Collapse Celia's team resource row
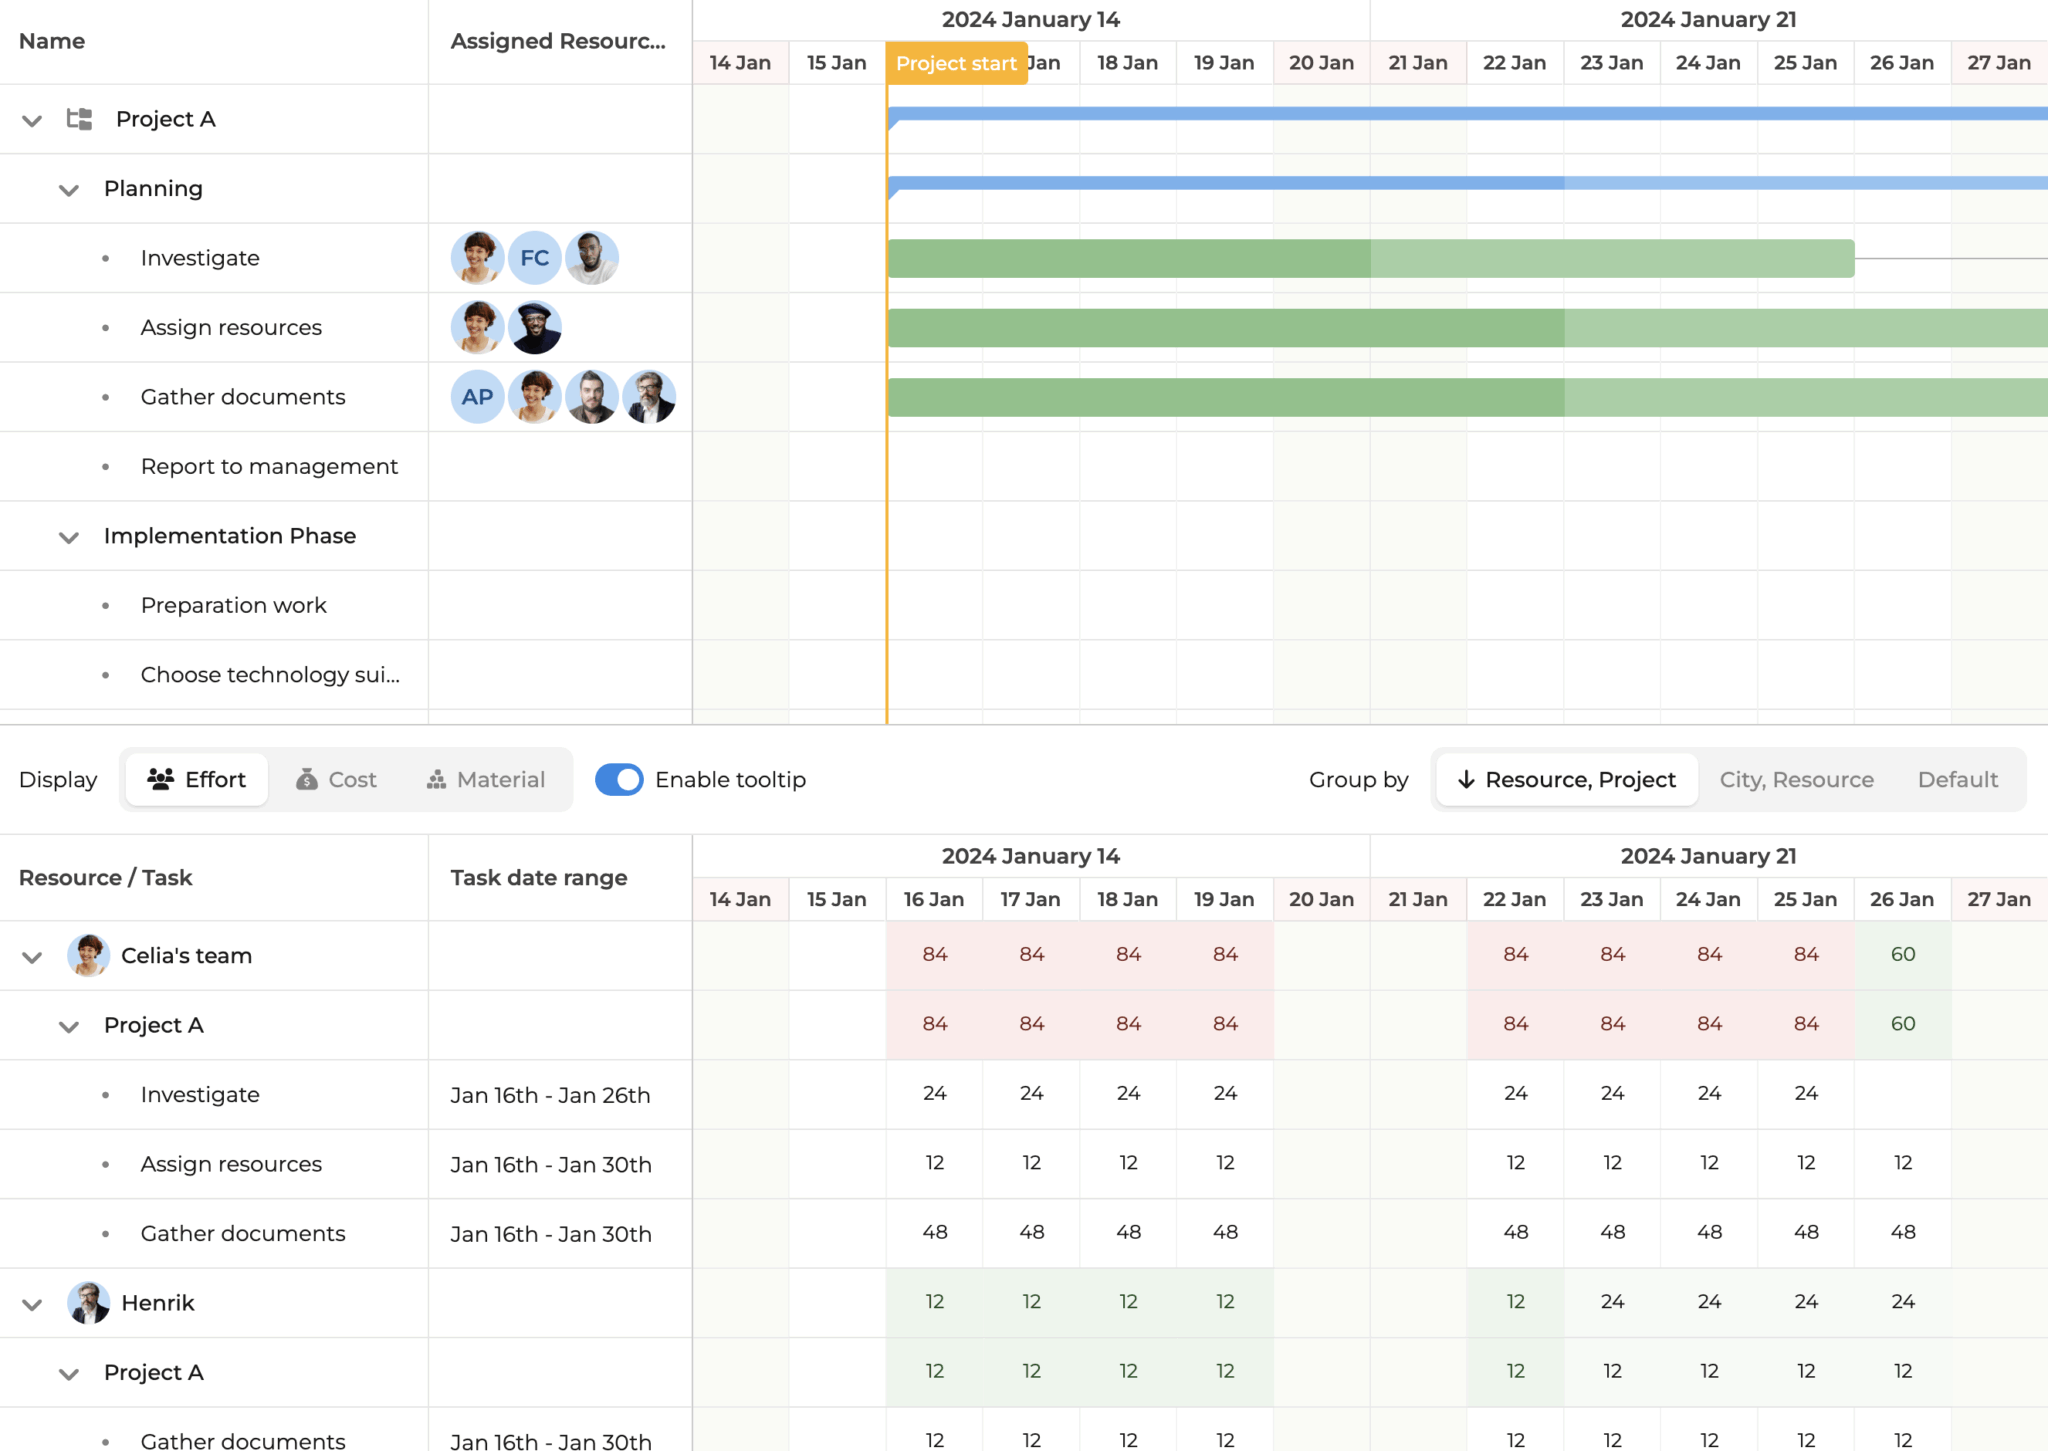The width and height of the screenshot is (2048, 1451). click(x=32, y=957)
